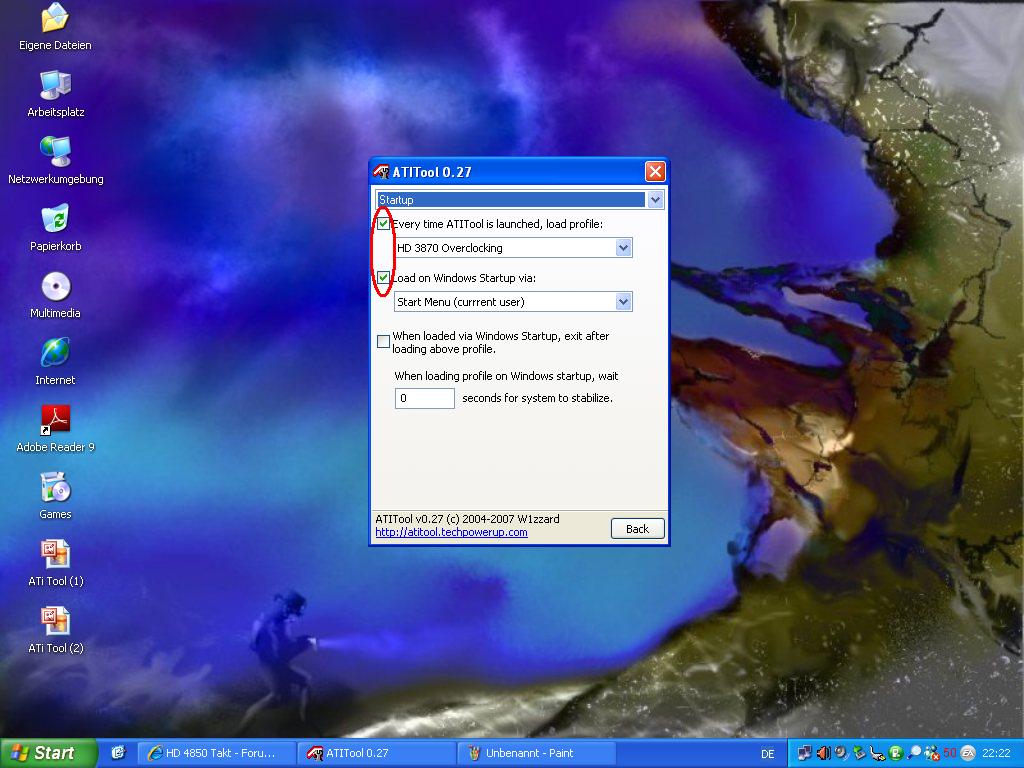Image resolution: width=1024 pixels, height=768 pixels.
Task: Click the green round tray icon
Action: [895, 753]
